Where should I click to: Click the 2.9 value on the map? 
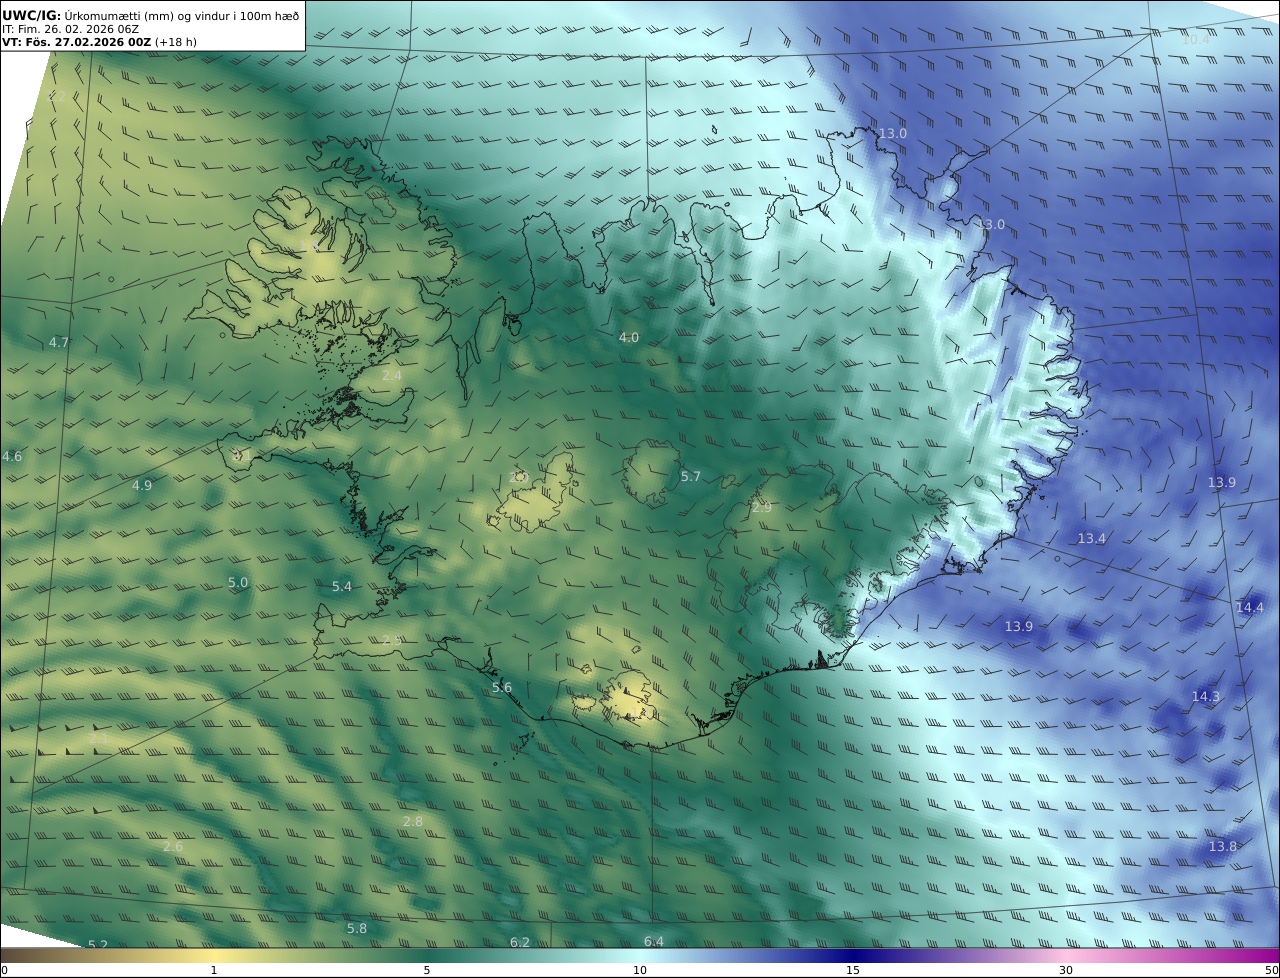click(x=762, y=507)
